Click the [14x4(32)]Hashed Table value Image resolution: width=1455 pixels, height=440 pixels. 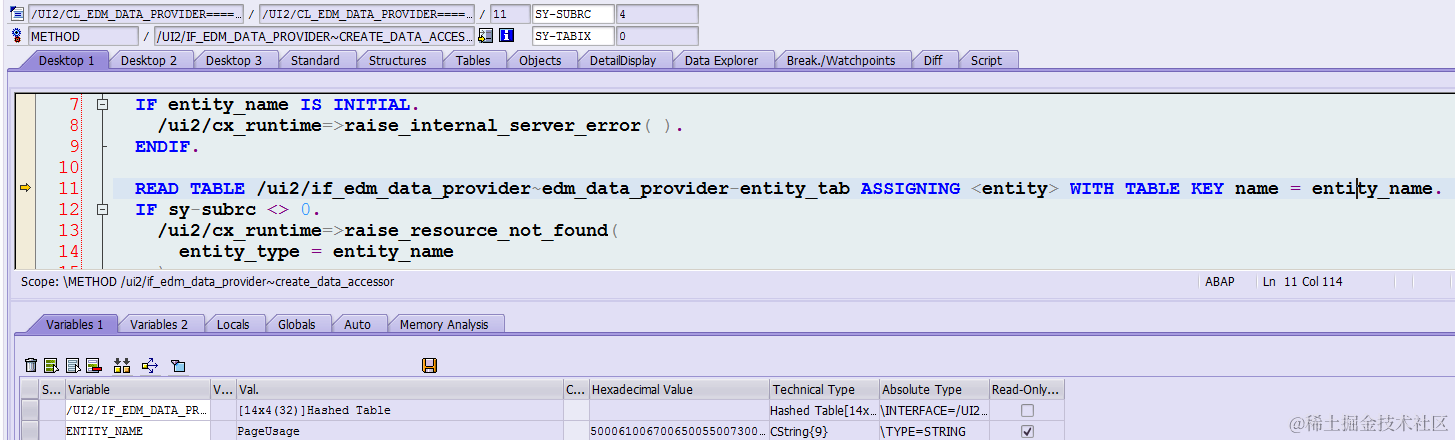click(399, 410)
